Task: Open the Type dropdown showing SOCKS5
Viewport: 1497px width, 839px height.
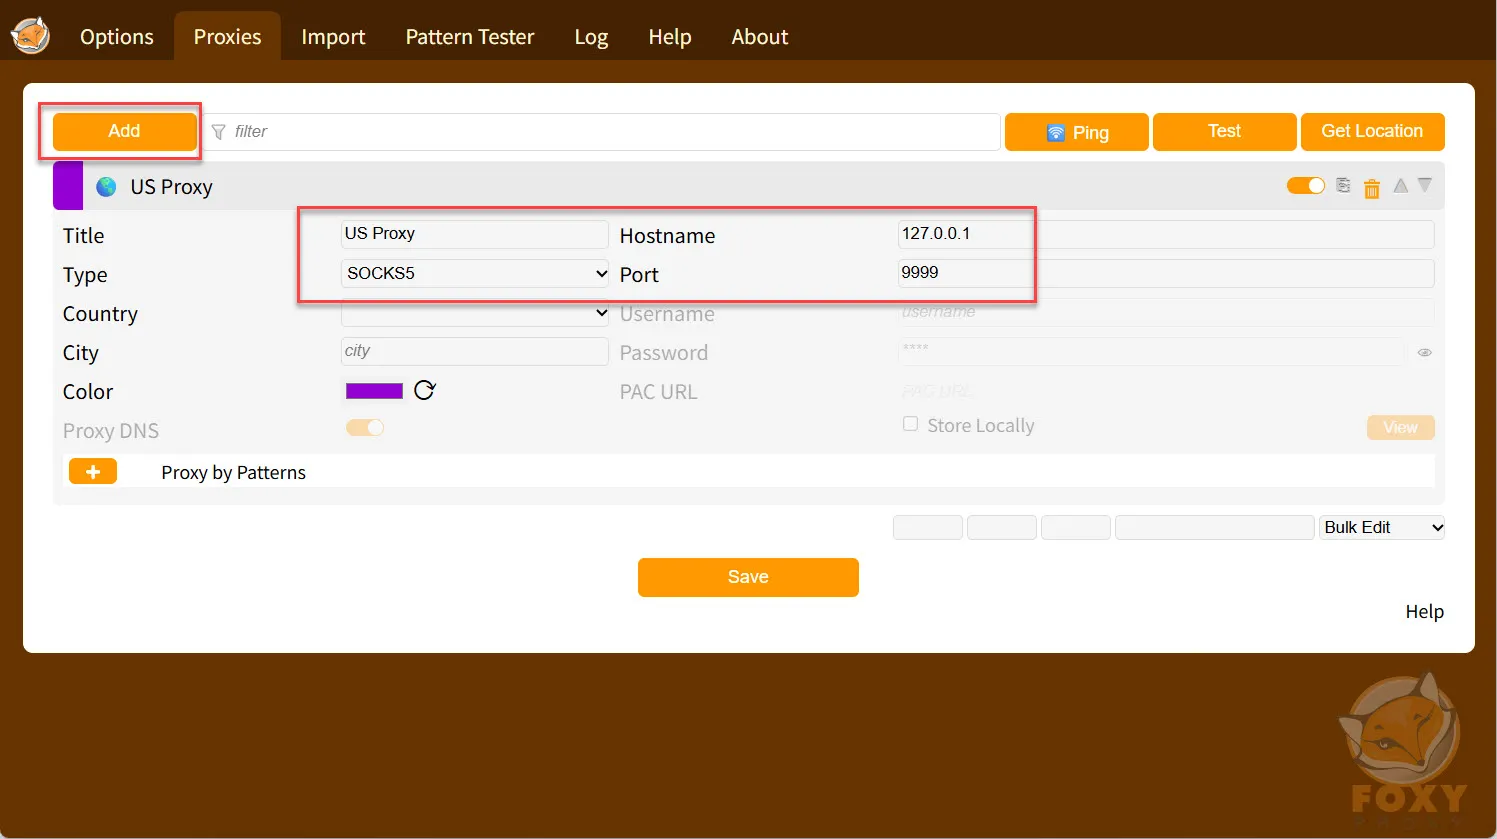Action: (x=475, y=273)
